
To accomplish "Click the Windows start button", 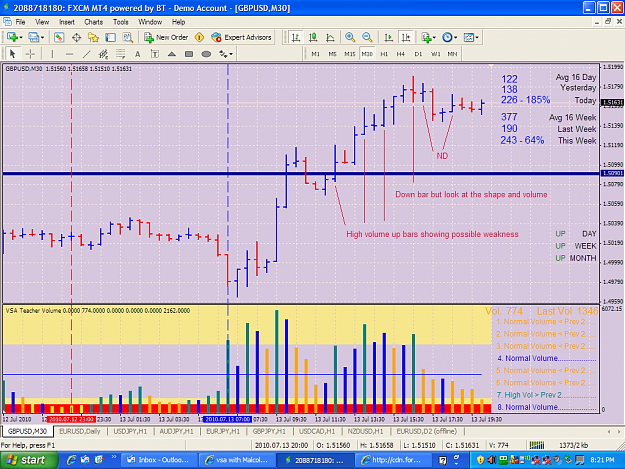I will click(x=29, y=460).
